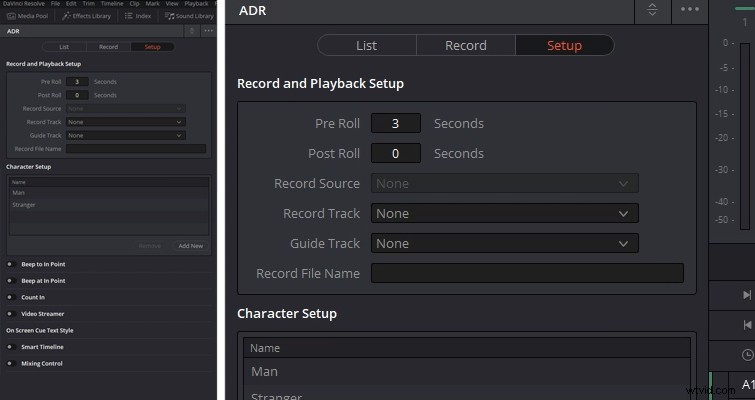755x400 pixels.
Task: Click Record File Name field in enlarged panel
Action: click(527, 273)
